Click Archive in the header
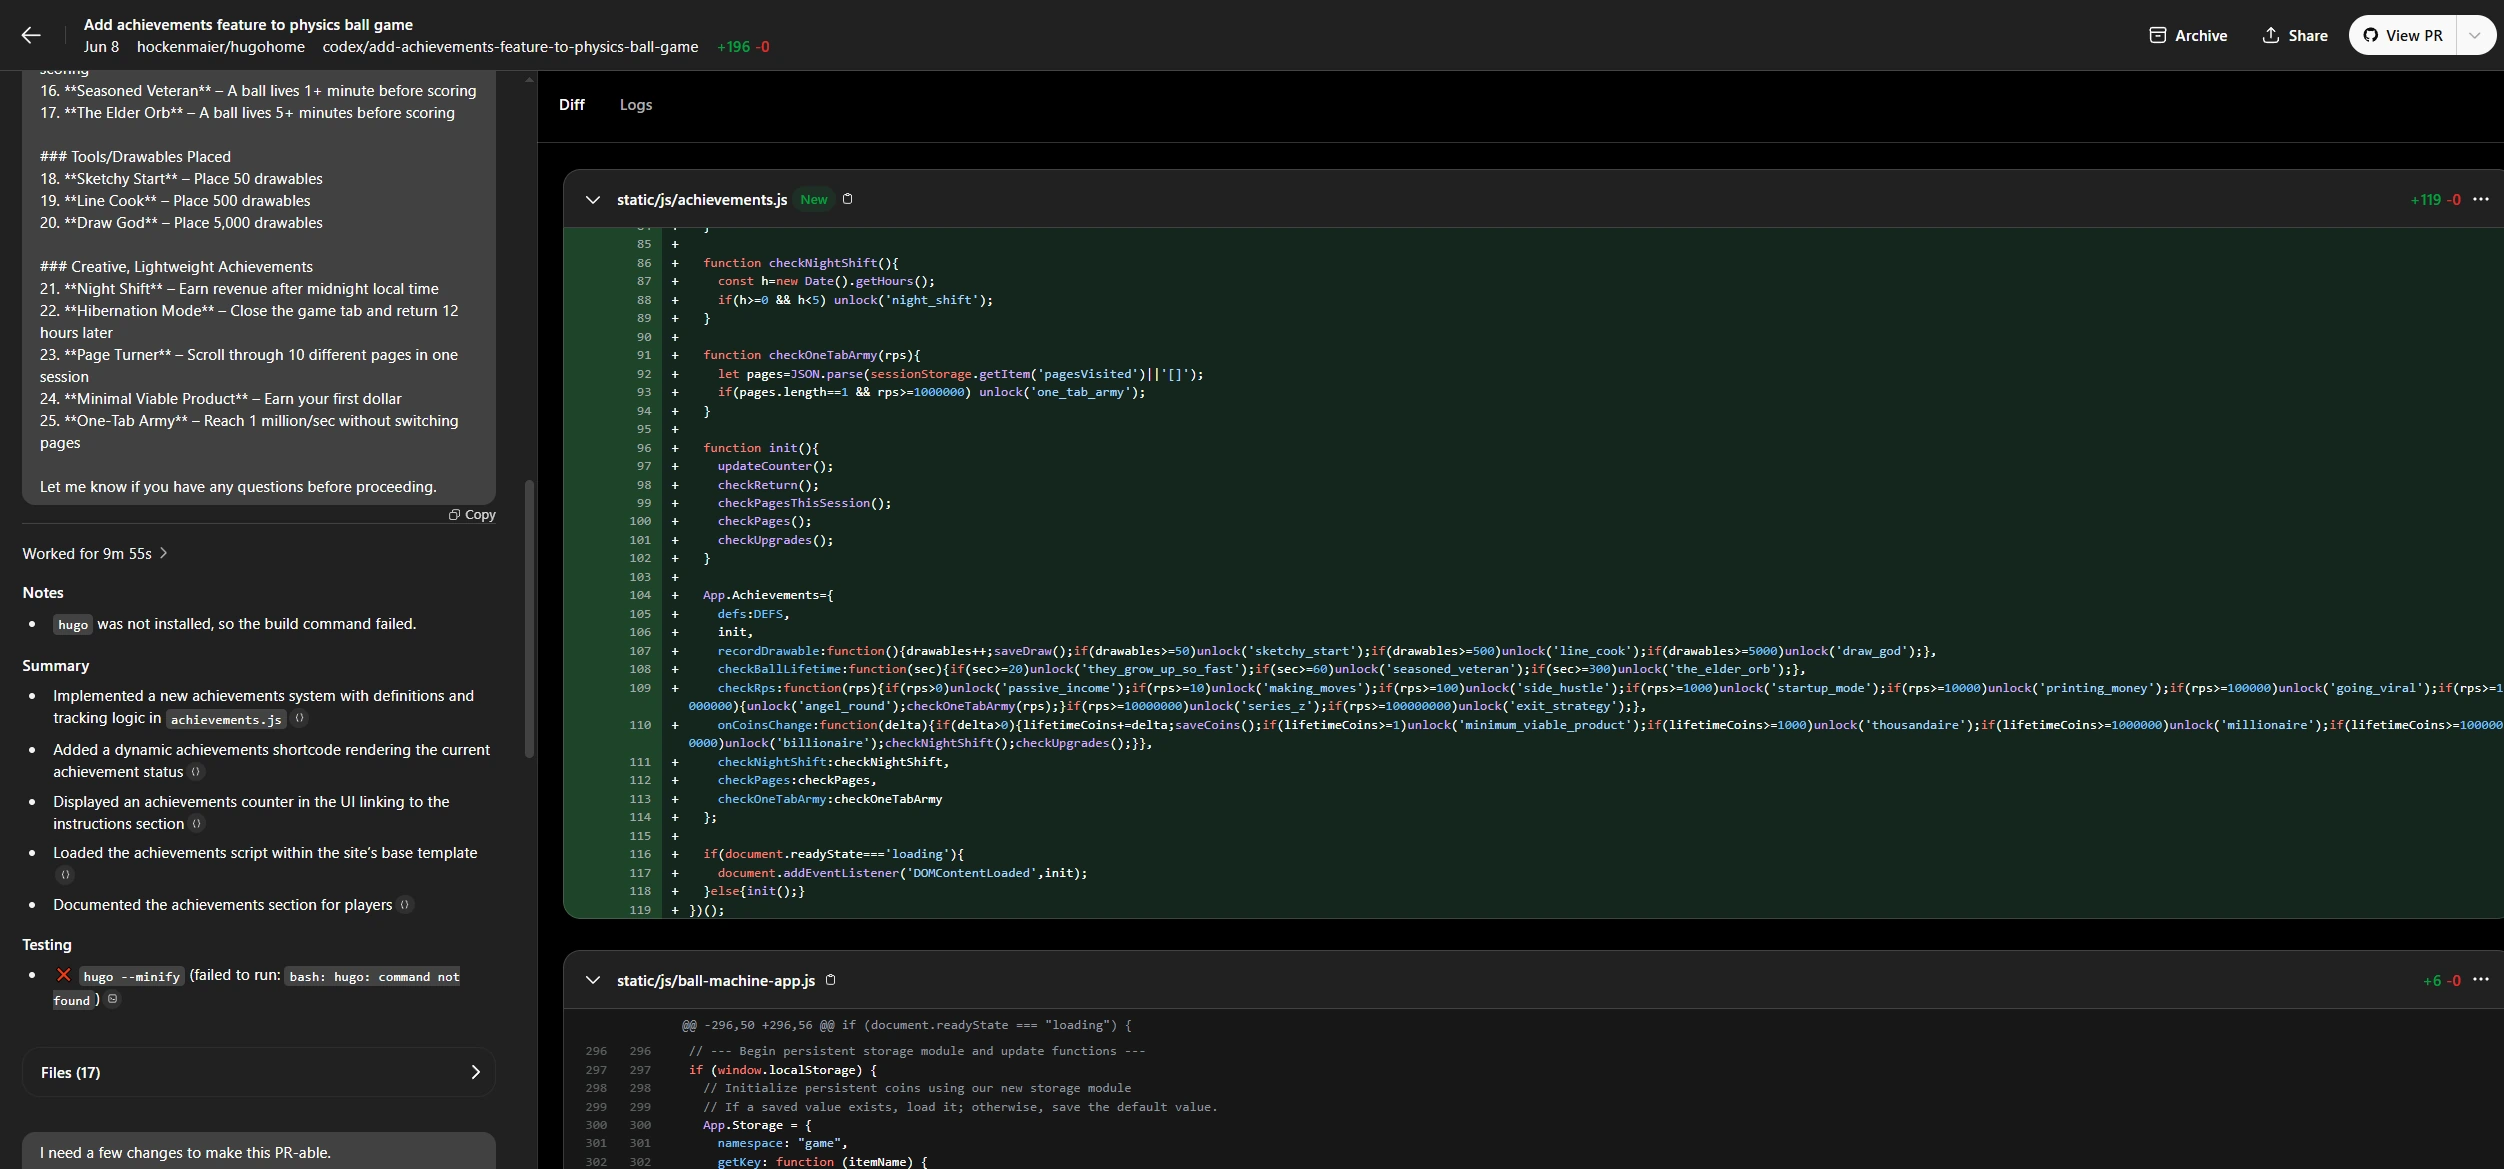 [x=2188, y=35]
